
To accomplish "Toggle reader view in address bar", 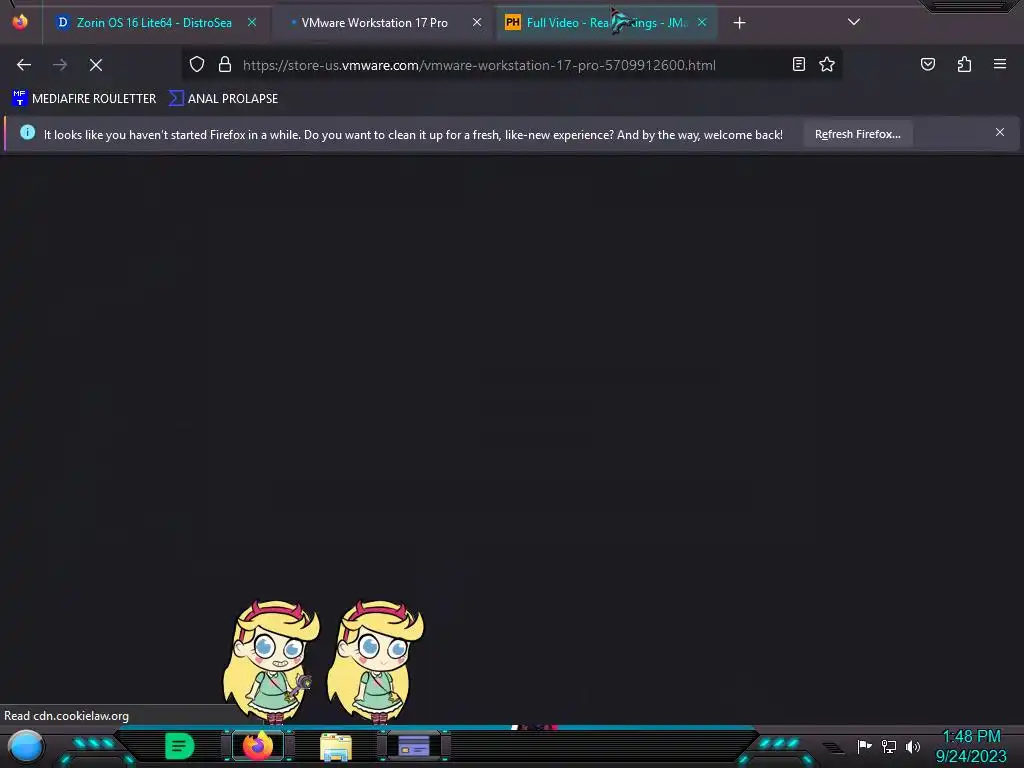I will click(x=798, y=64).
